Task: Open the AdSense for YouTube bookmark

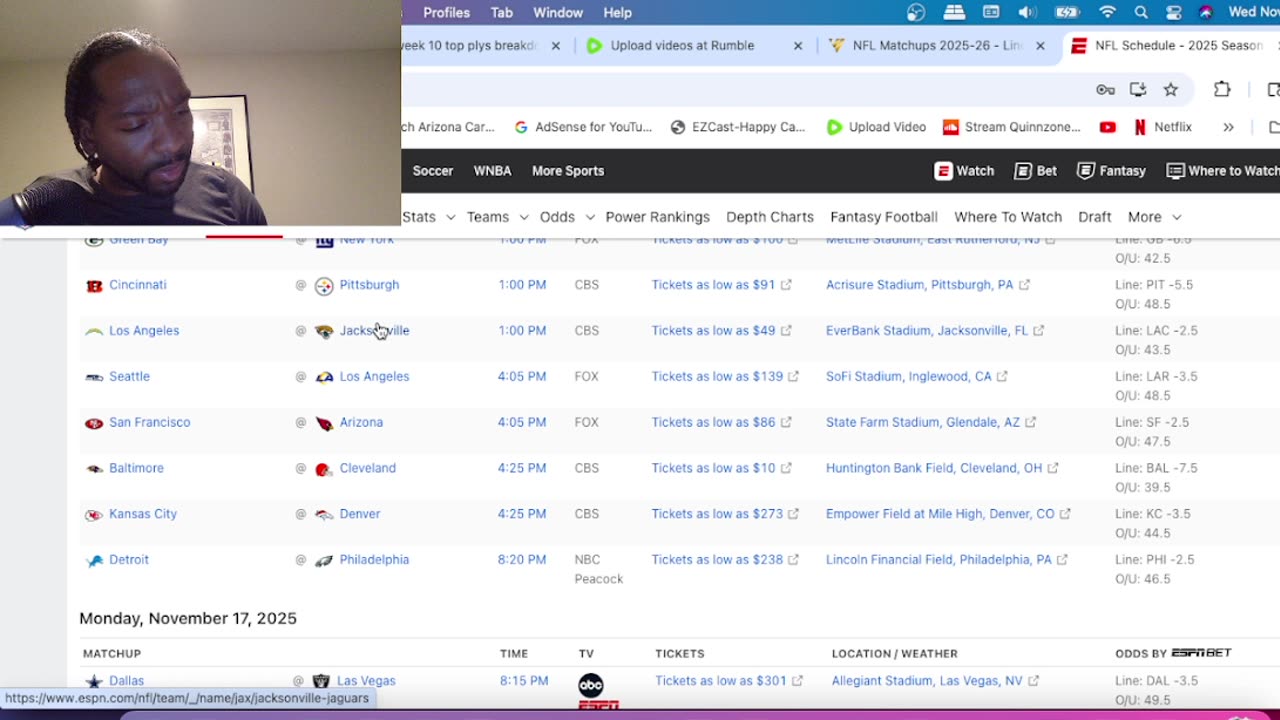Action: coord(582,127)
